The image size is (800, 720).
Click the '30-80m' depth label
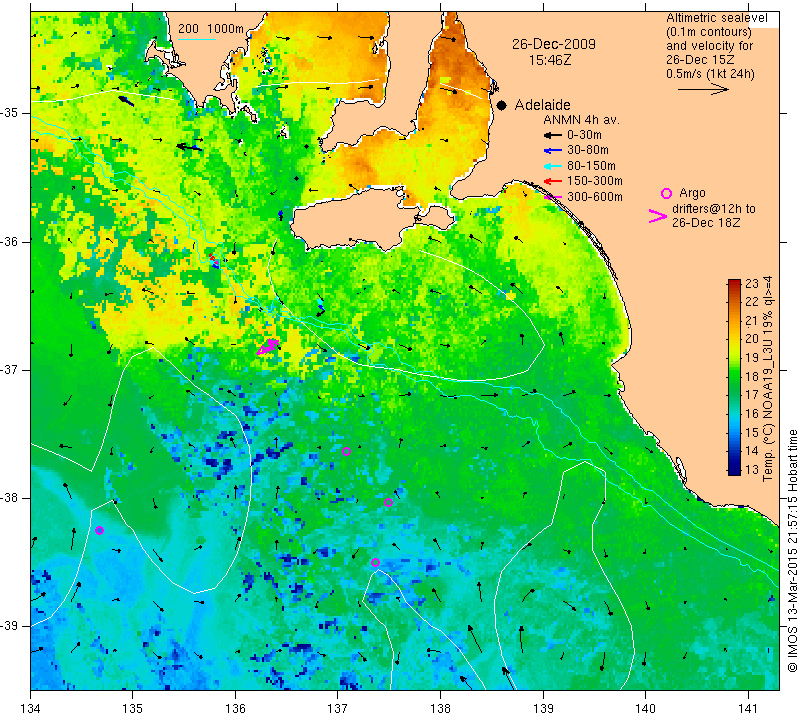(588, 150)
